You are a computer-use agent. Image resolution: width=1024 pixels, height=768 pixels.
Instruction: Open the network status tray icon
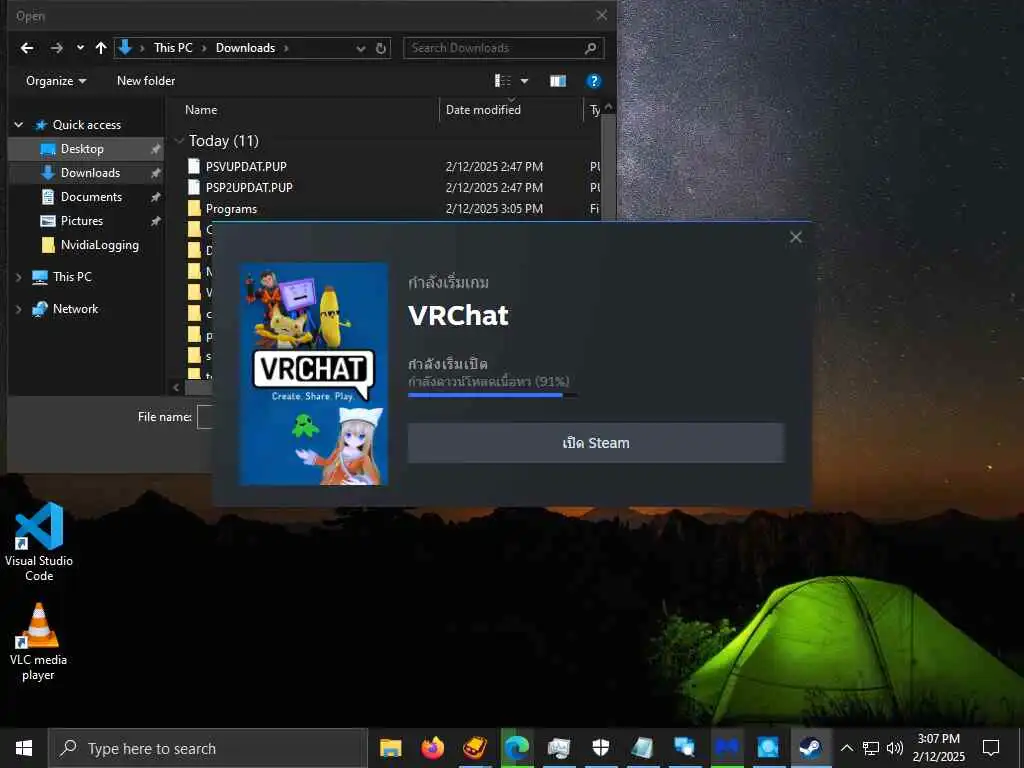click(871, 748)
